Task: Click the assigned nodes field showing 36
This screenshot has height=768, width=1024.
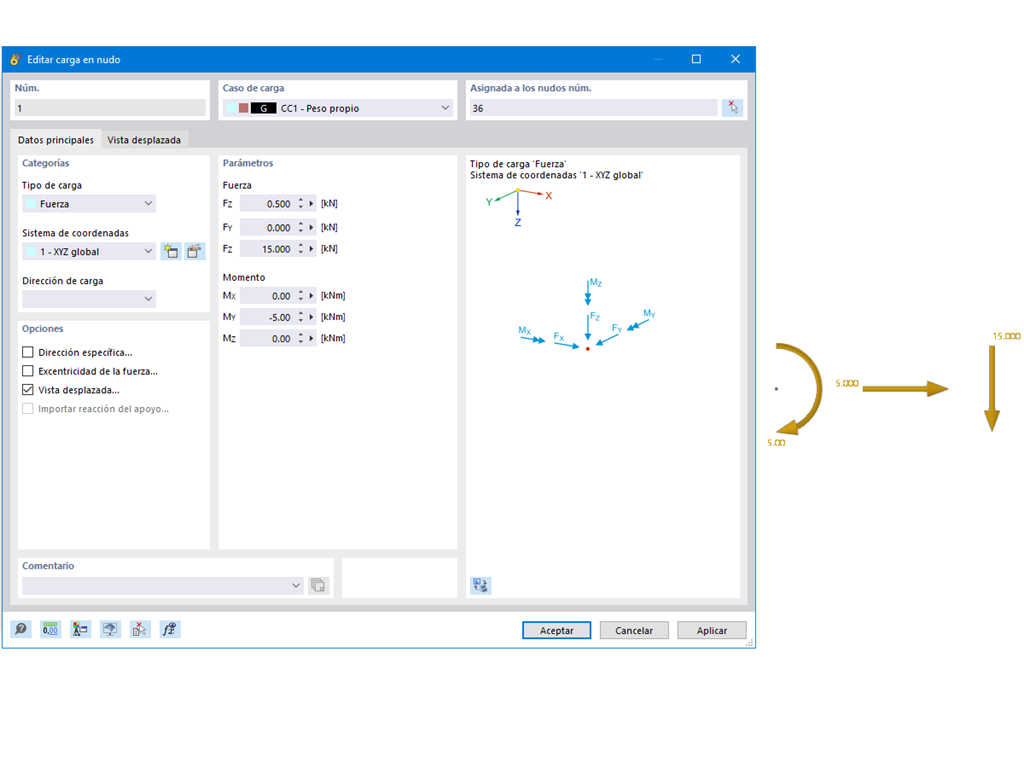Action: click(x=594, y=108)
